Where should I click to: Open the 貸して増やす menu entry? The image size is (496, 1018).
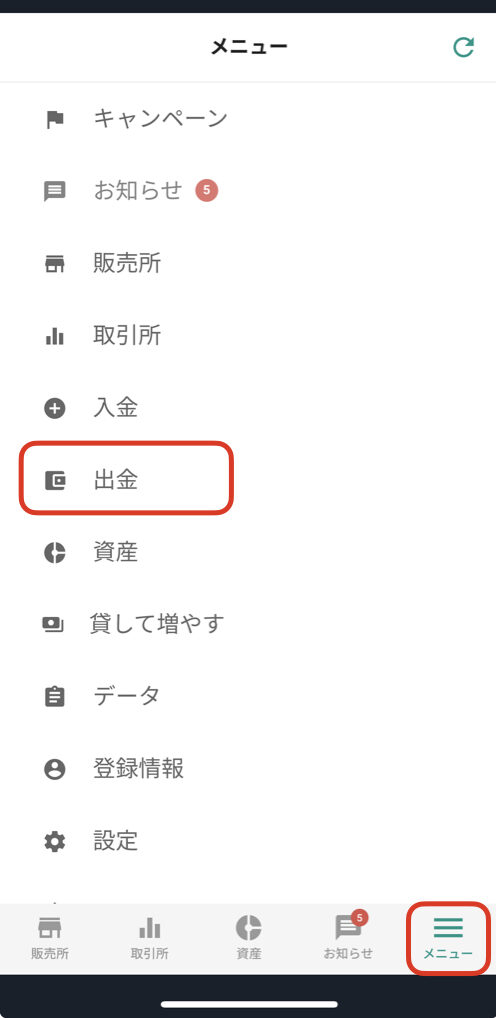(x=248, y=625)
